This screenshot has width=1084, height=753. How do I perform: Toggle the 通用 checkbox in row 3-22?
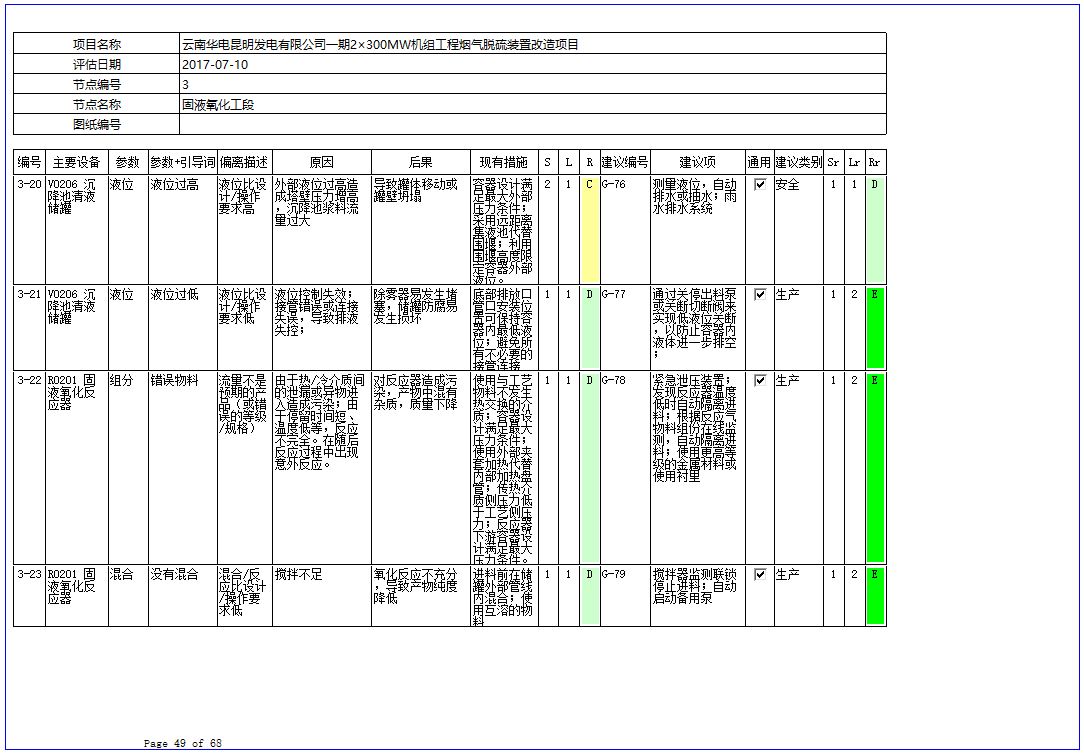760,380
